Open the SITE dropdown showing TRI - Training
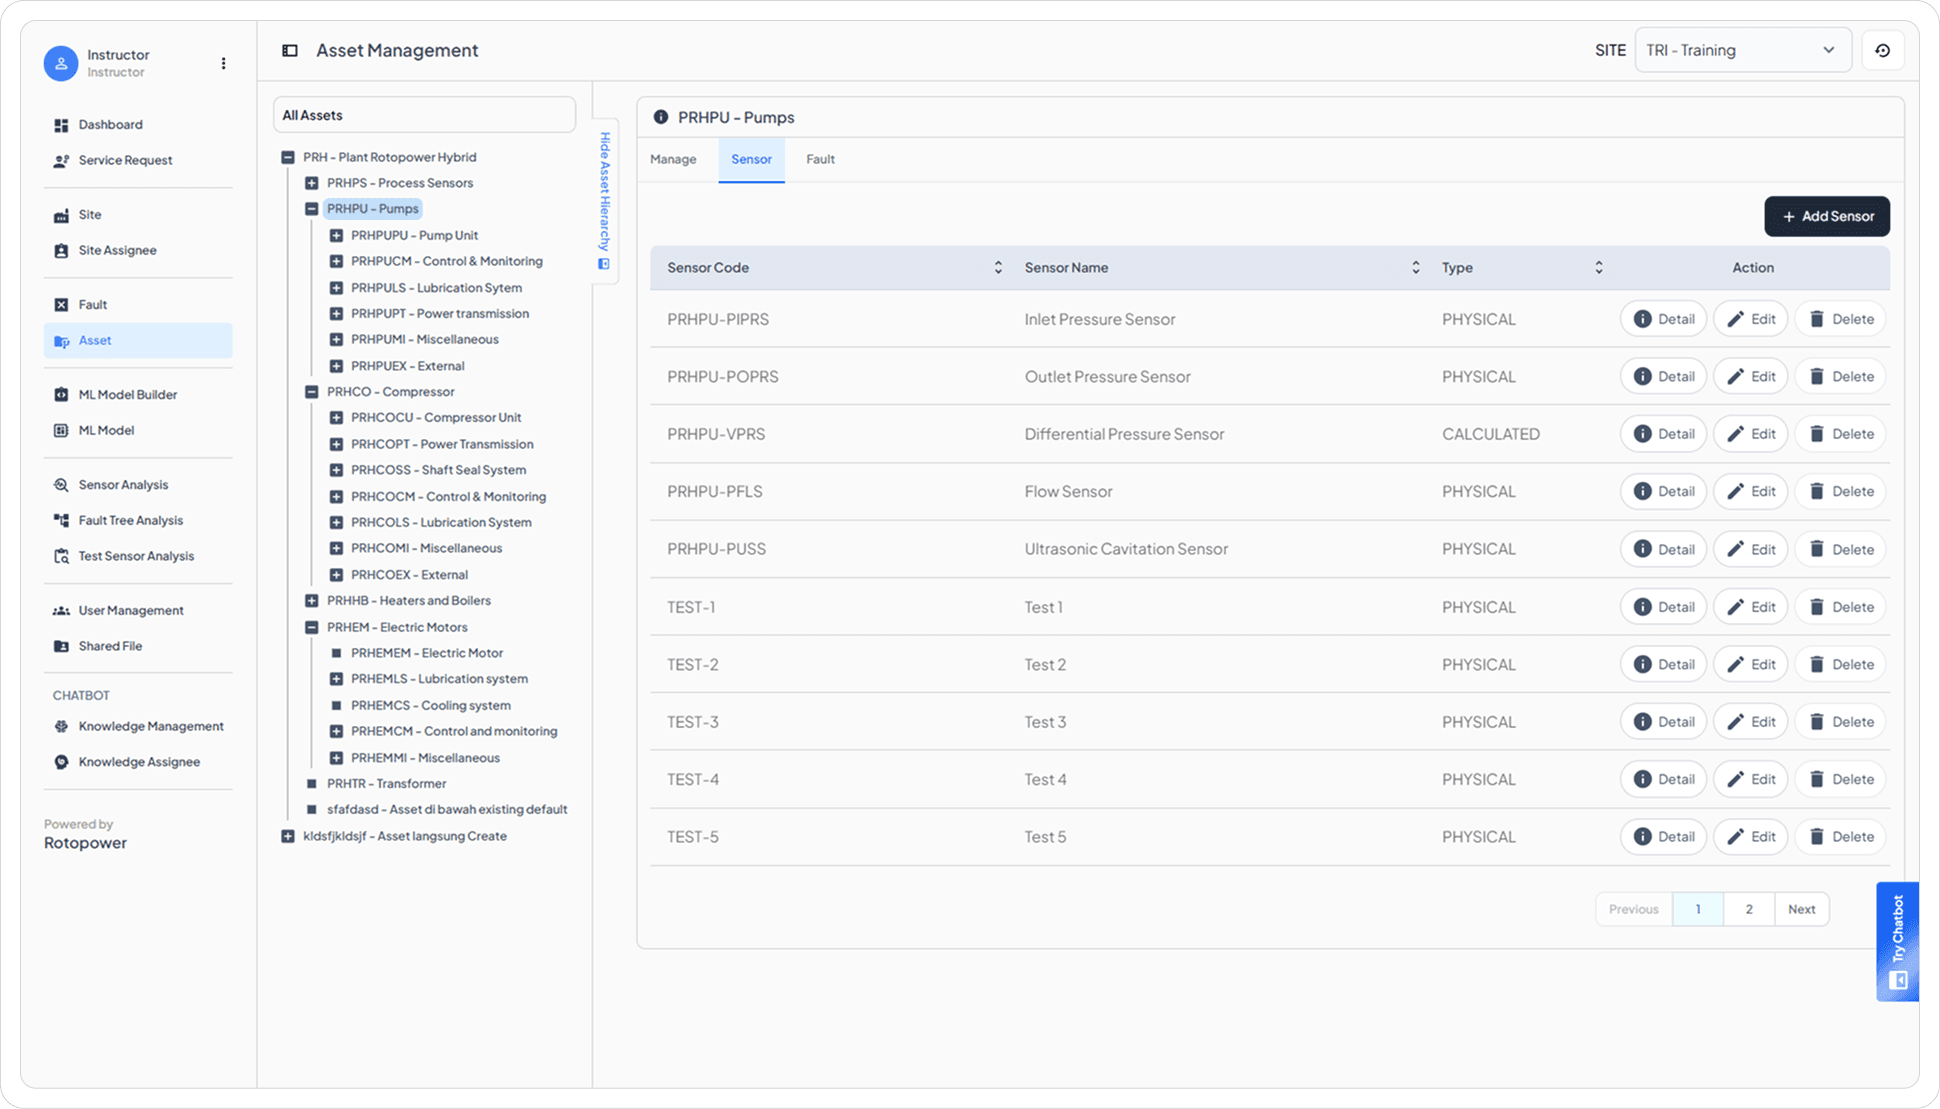This screenshot has height=1109, width=1940. click(x=1742, y=51)
